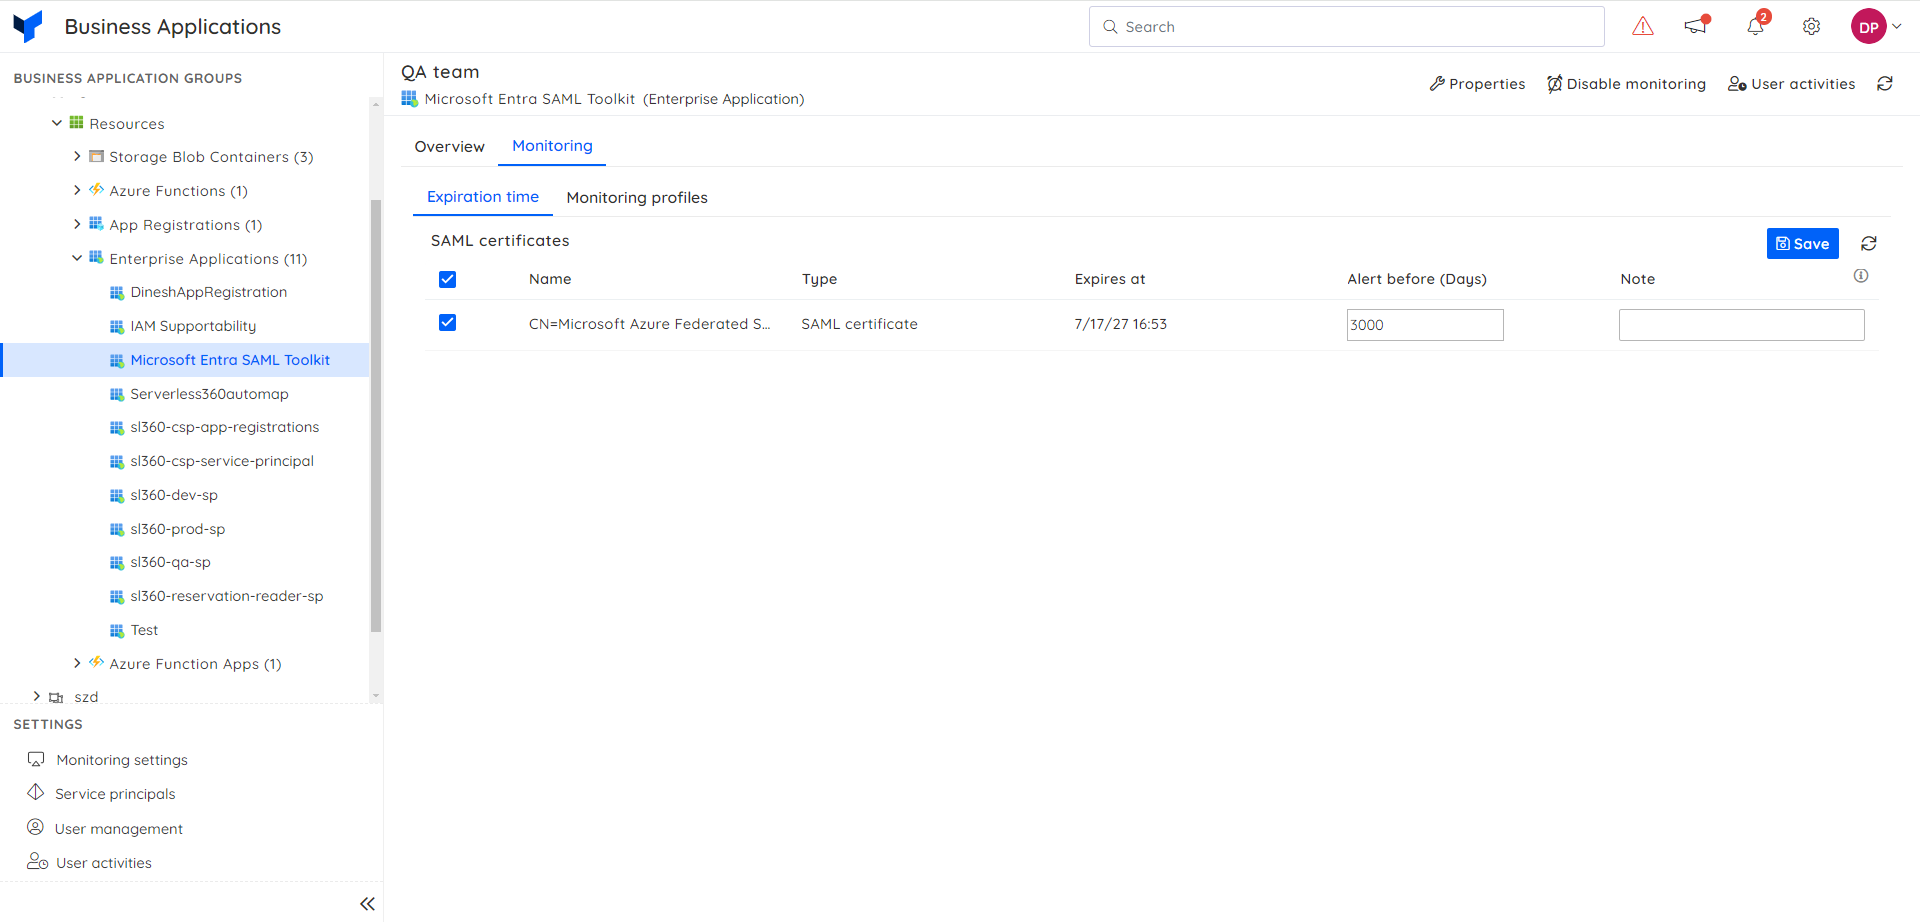
Task: Click Disable monitoring
Action: (x=1626, y=84)
